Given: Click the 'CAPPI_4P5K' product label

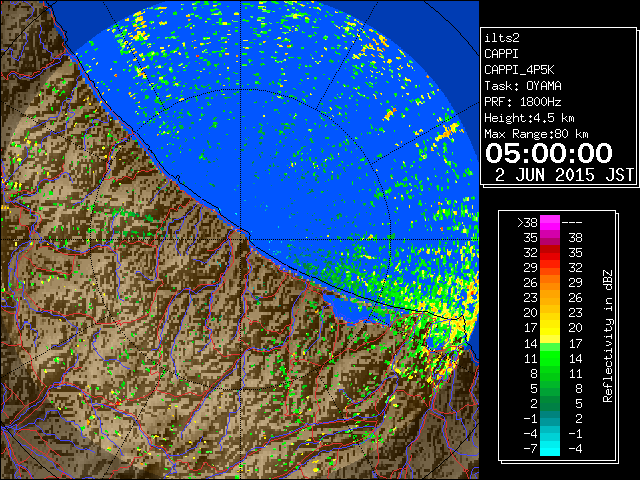Looking at the screenshot, I should 519,70.
